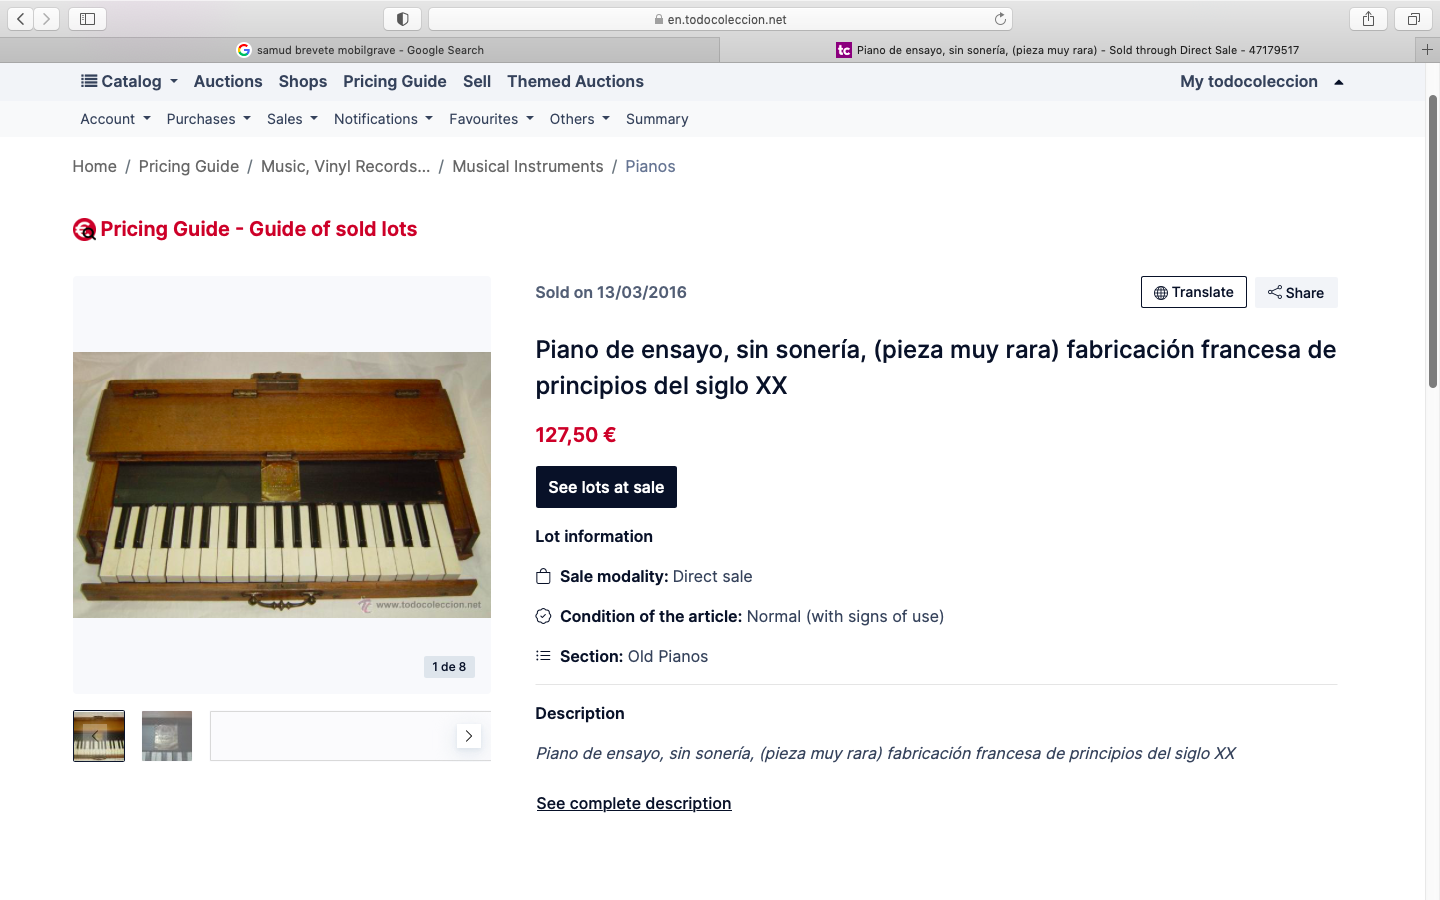Advance the thumbnail carousel with the right chevron
This screenshot has width=1440, height=900.
coord(469,736)
